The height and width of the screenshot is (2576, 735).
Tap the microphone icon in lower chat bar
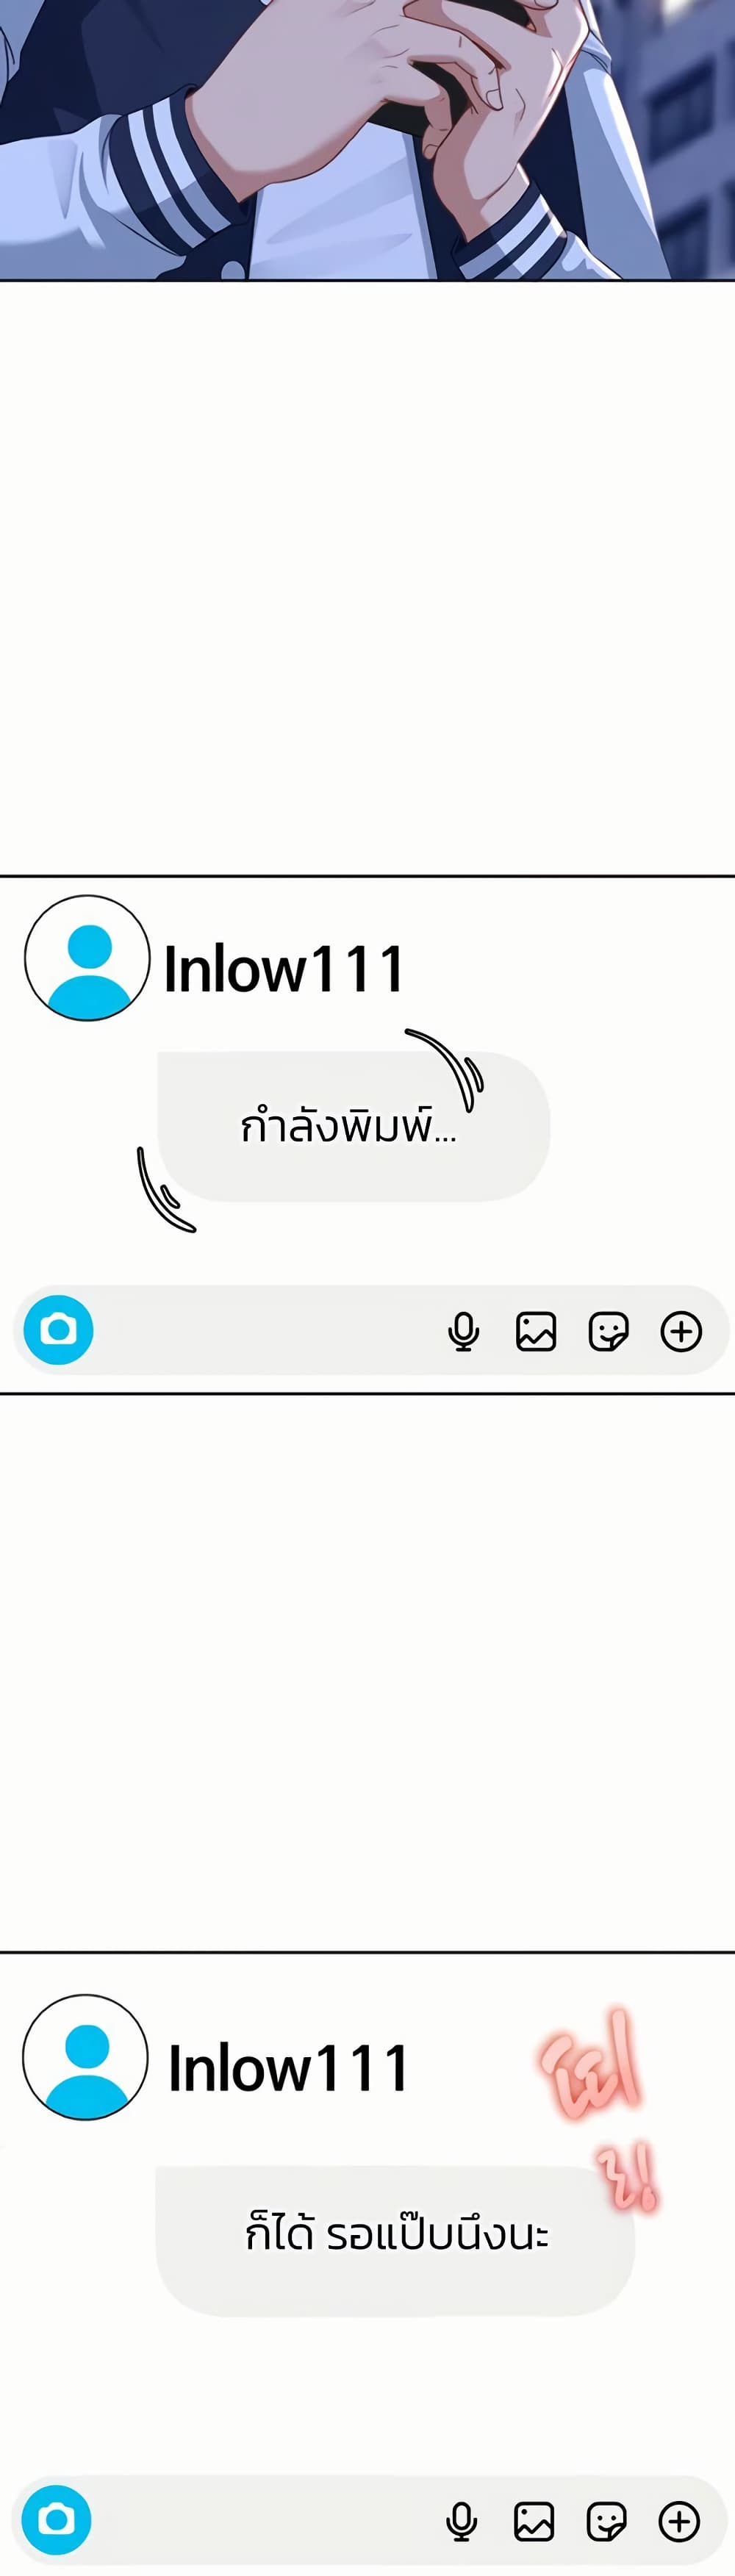[x=461, y=2522]
